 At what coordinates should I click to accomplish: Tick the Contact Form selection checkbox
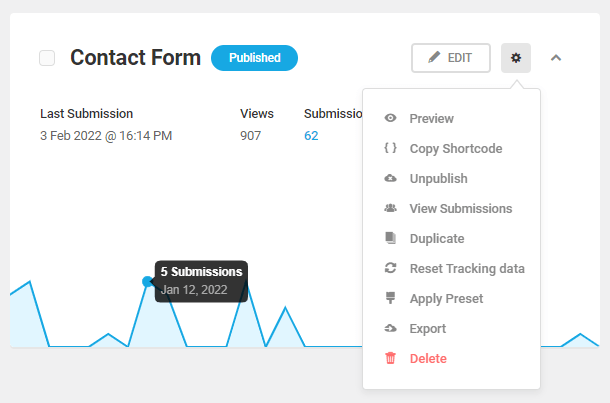pos(47,58)
